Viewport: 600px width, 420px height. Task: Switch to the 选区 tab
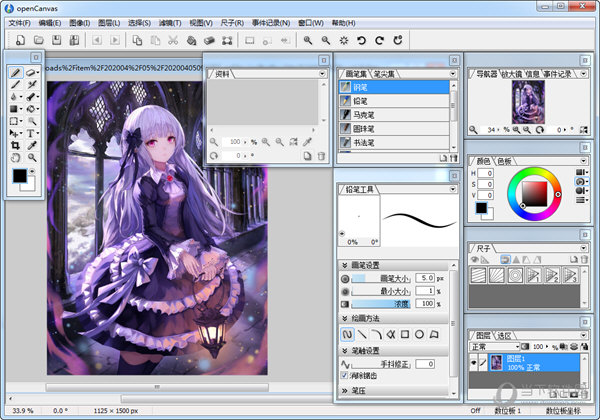click(504, 335)
